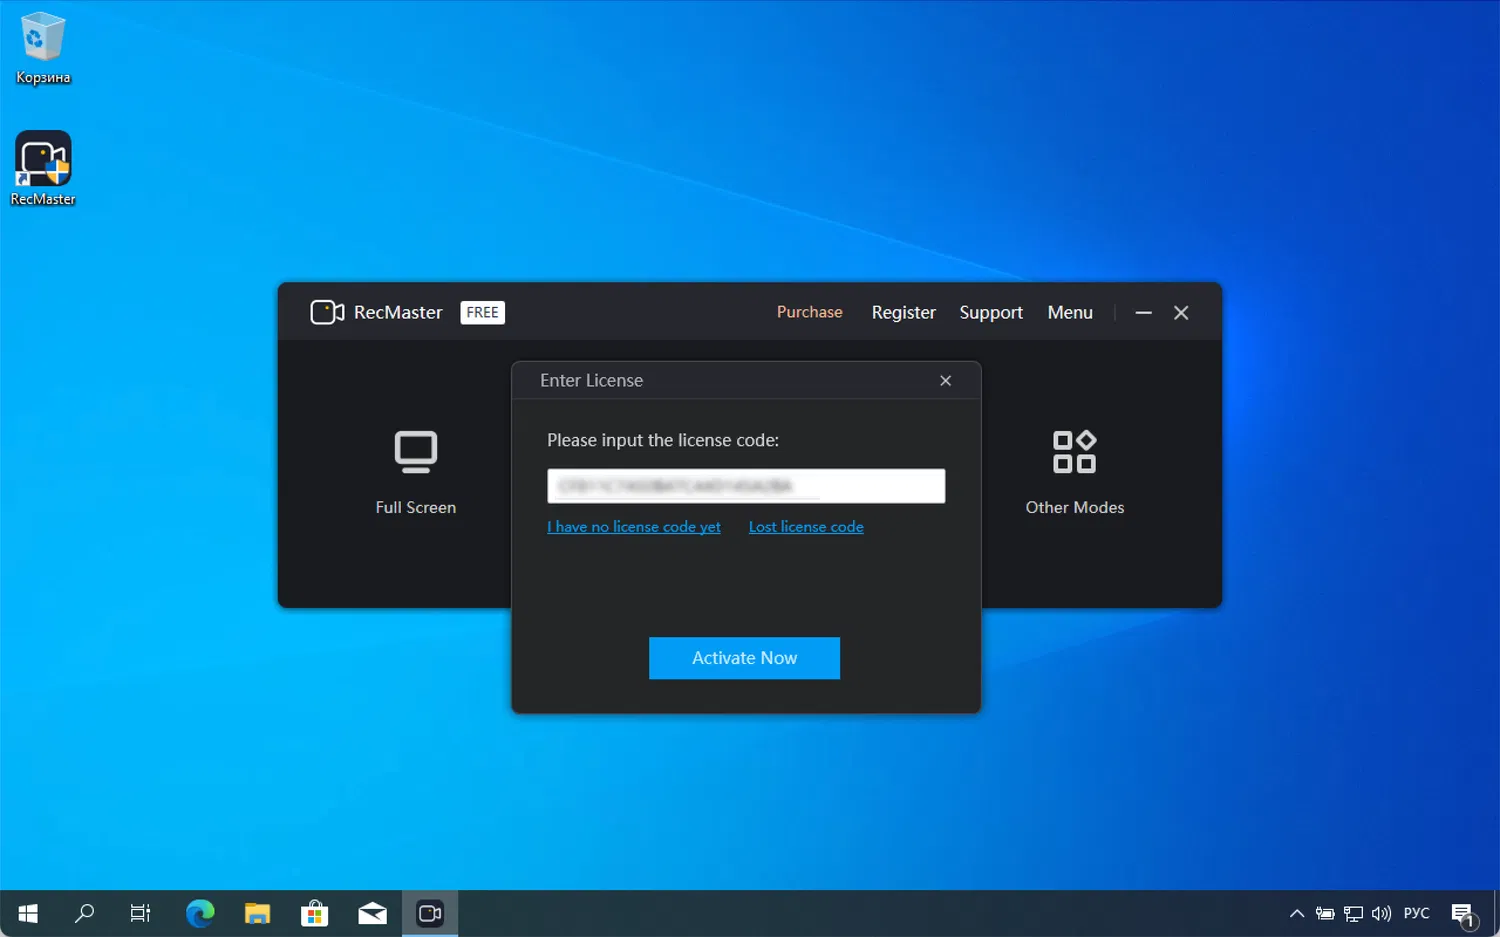Screen dimensions: 1500x937
Task: Click the volume icon in the system tray
Action: 1381,913
